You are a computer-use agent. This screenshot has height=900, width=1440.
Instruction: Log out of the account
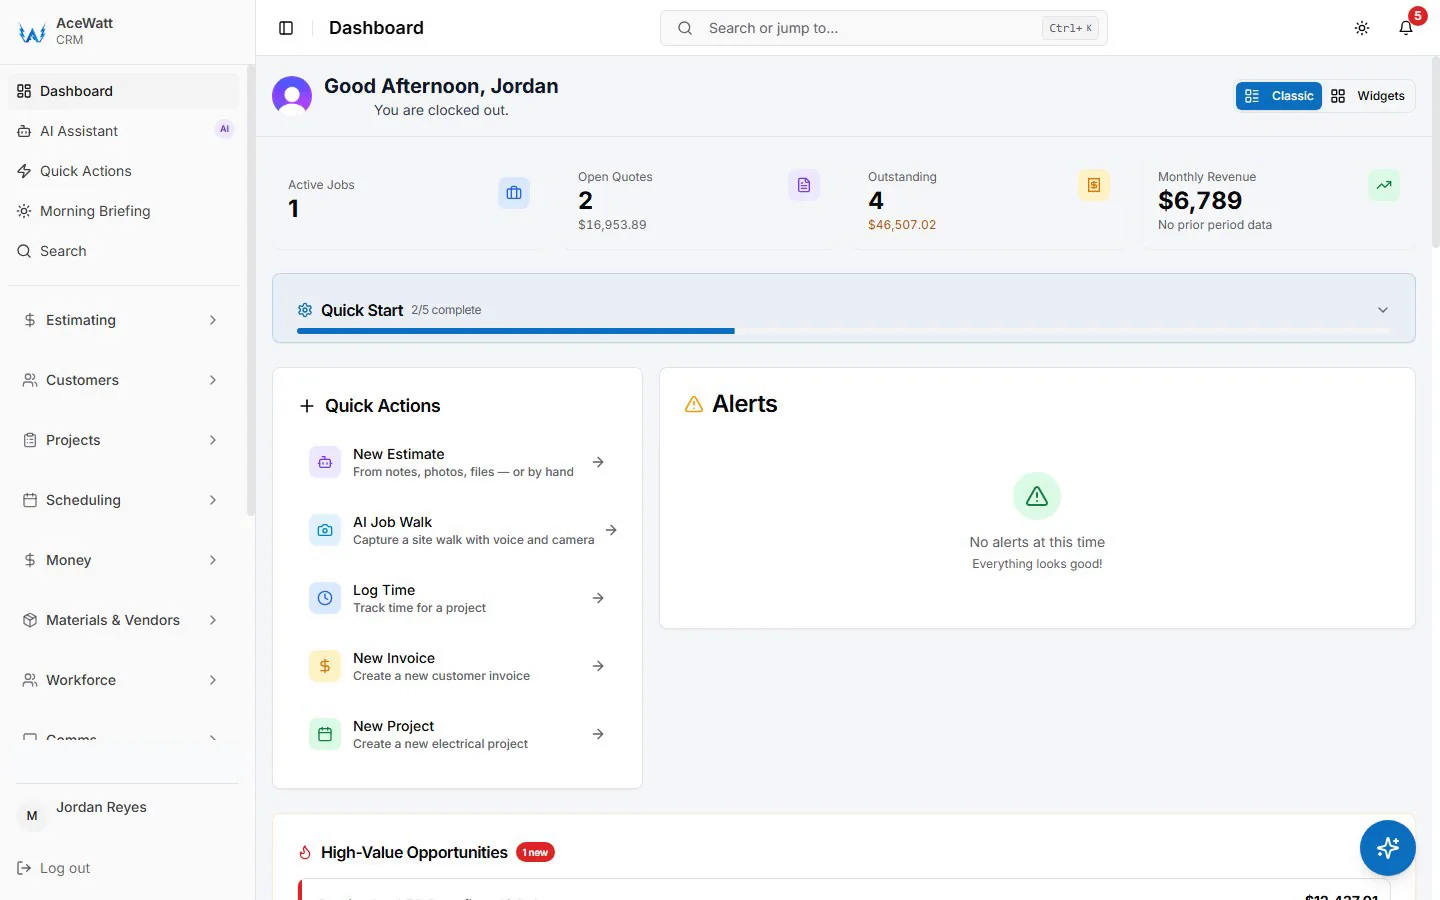pos(54,868)
